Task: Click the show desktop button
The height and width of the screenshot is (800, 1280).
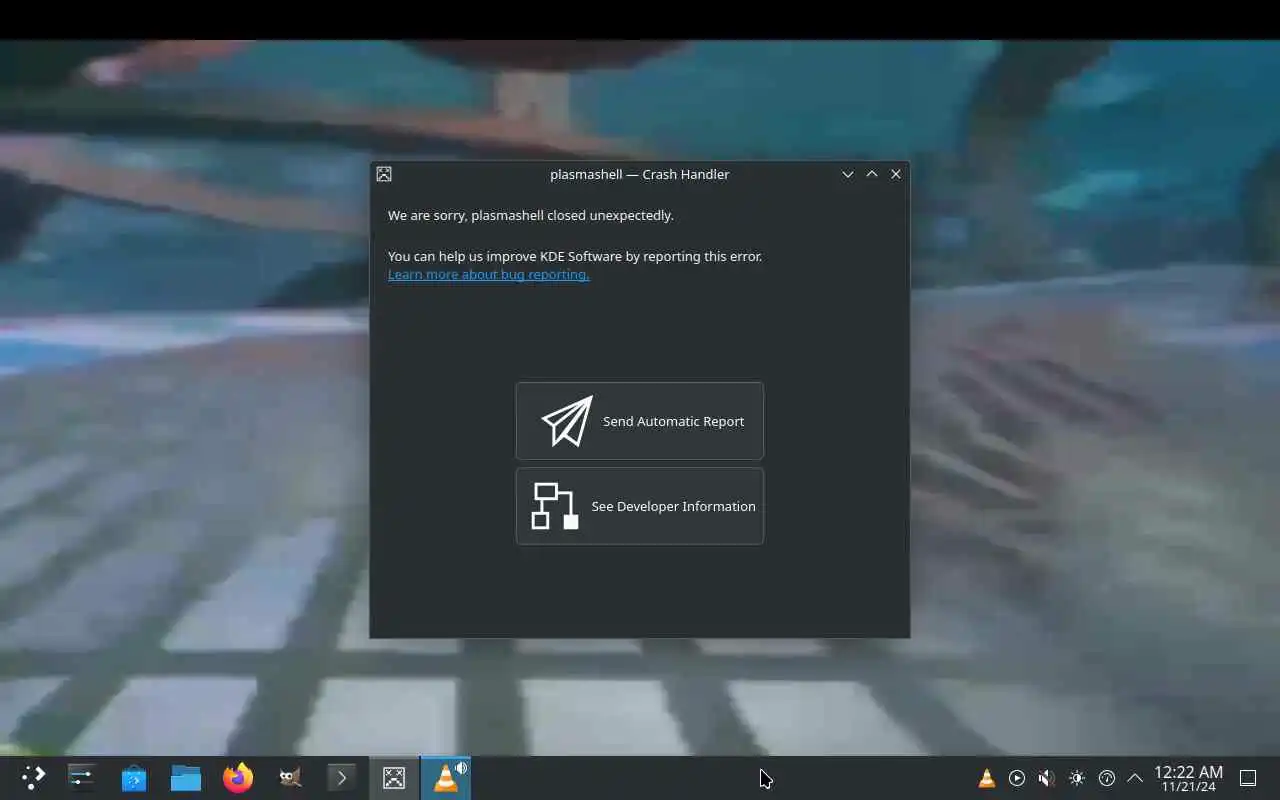Action: pos(1248,778)
